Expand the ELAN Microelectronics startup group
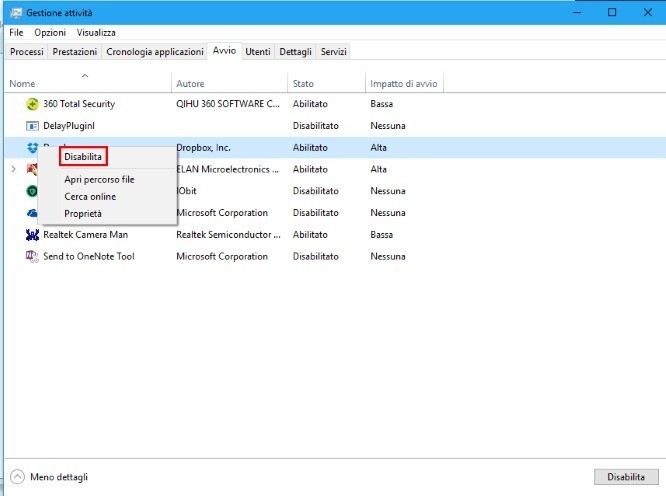 coord(13,170)
